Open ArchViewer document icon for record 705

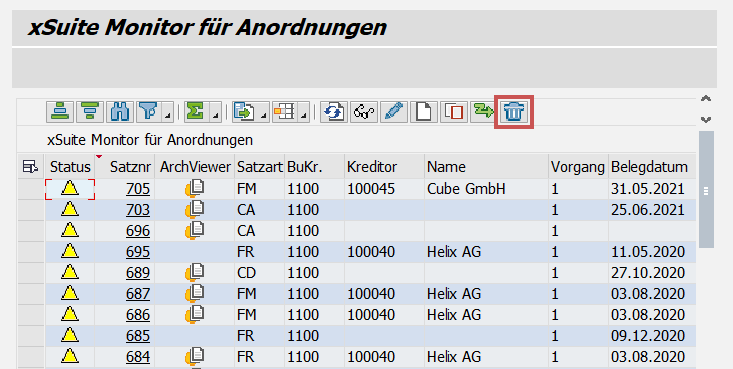coord(194,188)
